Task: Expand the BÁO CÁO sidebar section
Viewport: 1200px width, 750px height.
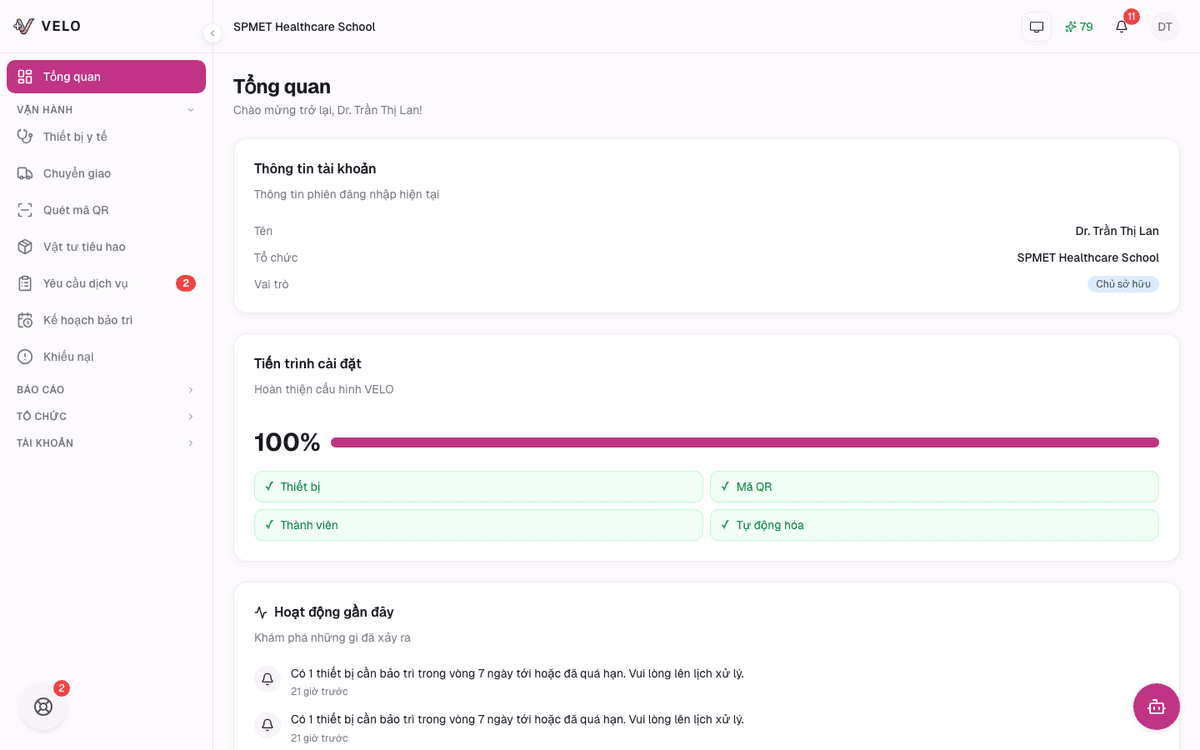Action: pyautogui.click(x=106, y=390)
